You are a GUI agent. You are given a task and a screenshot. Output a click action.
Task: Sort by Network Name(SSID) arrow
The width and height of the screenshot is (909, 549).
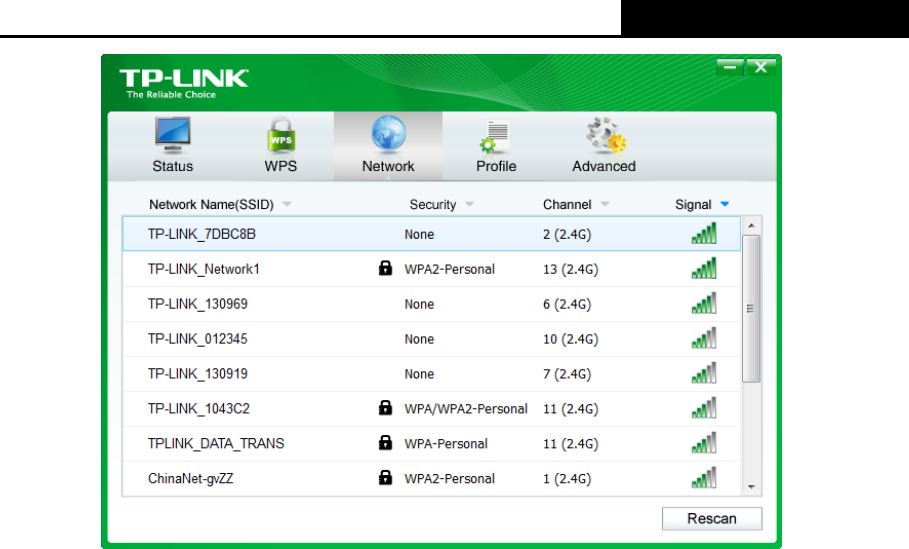click(287, 204)
